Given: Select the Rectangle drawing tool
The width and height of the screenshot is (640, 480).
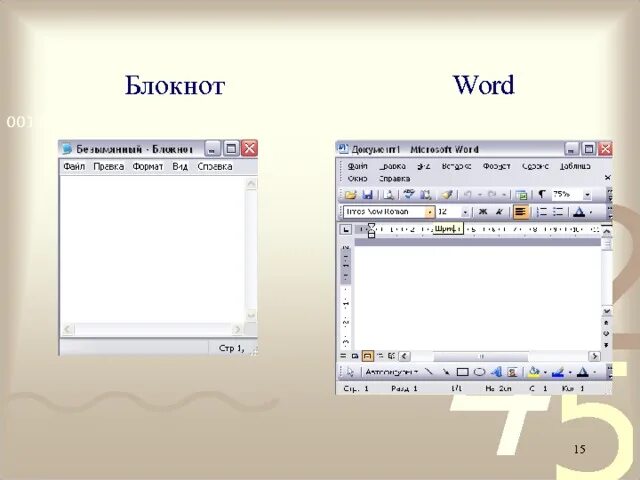Looking at the screenshot, I should 462,372.
